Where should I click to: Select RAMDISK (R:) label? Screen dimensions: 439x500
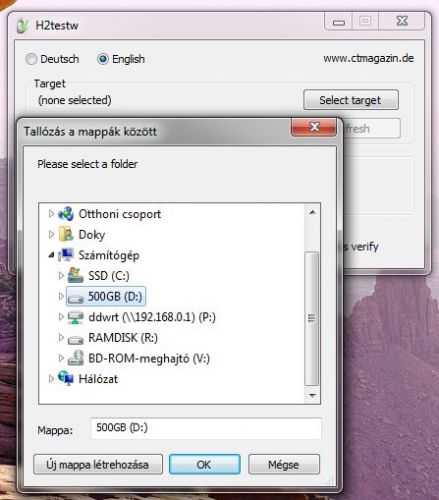(x=123, y=338)
